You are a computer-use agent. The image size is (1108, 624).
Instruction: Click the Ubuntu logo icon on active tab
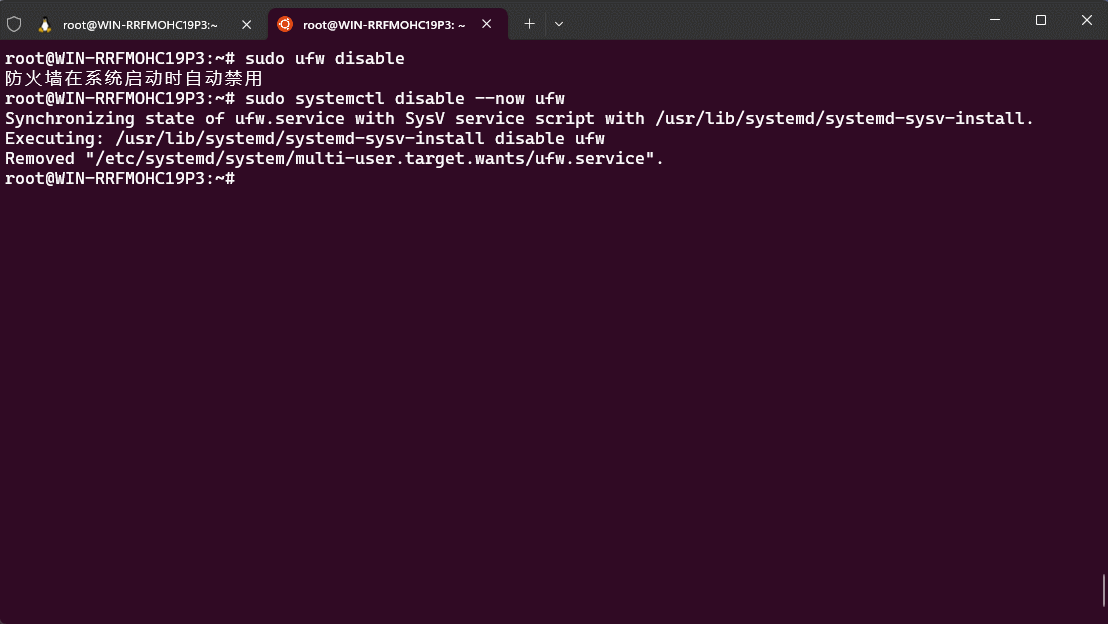285,24
